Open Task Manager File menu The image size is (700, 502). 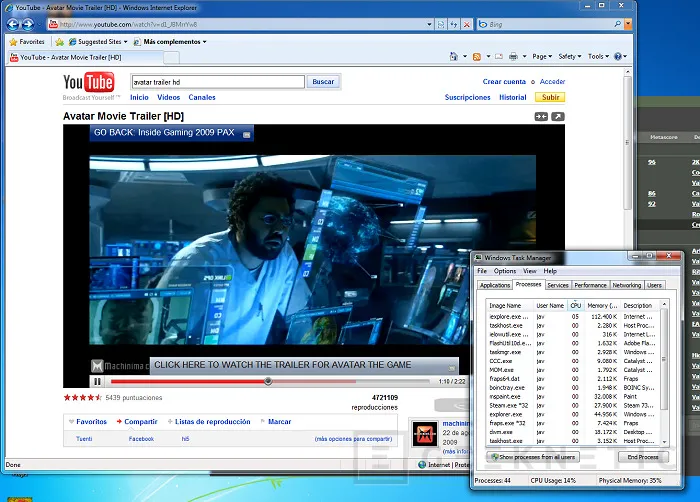click(482, 271)
